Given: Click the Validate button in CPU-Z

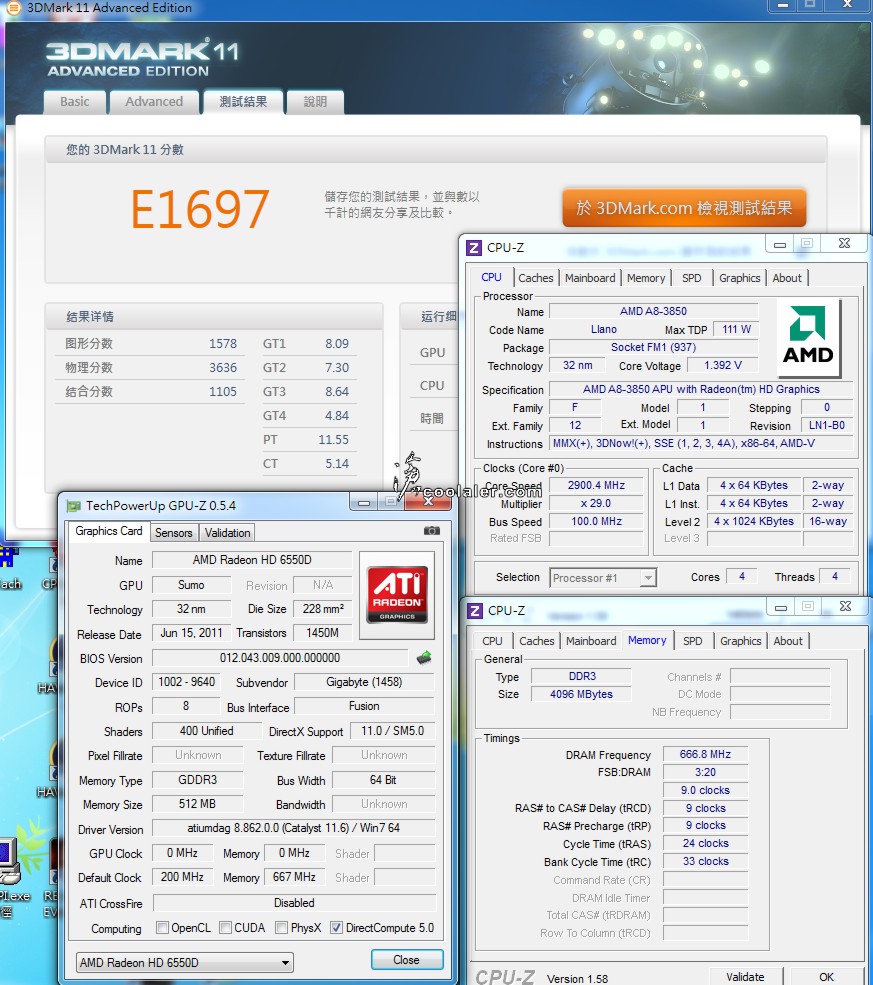Looking at the screenshot, I should pyautogui.click(x=746, y=977).
